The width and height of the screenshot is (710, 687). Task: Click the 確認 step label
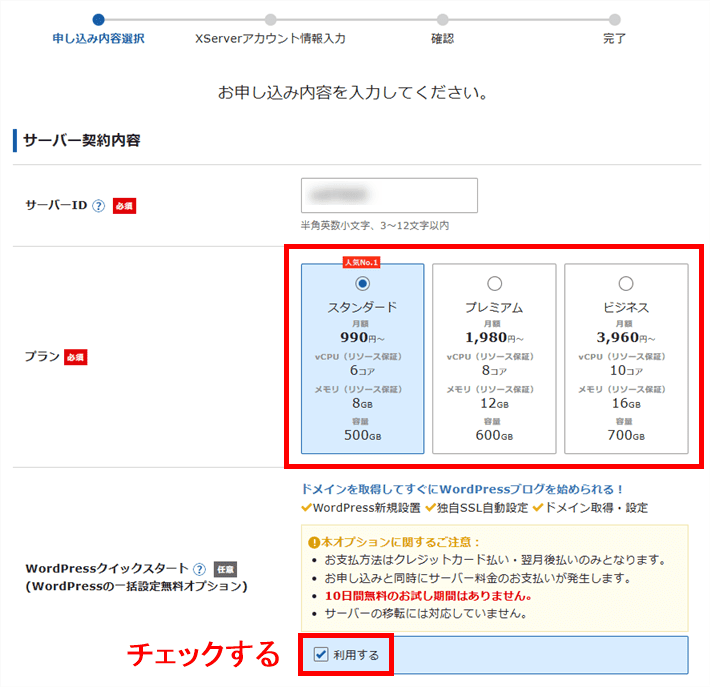(442, 38)
